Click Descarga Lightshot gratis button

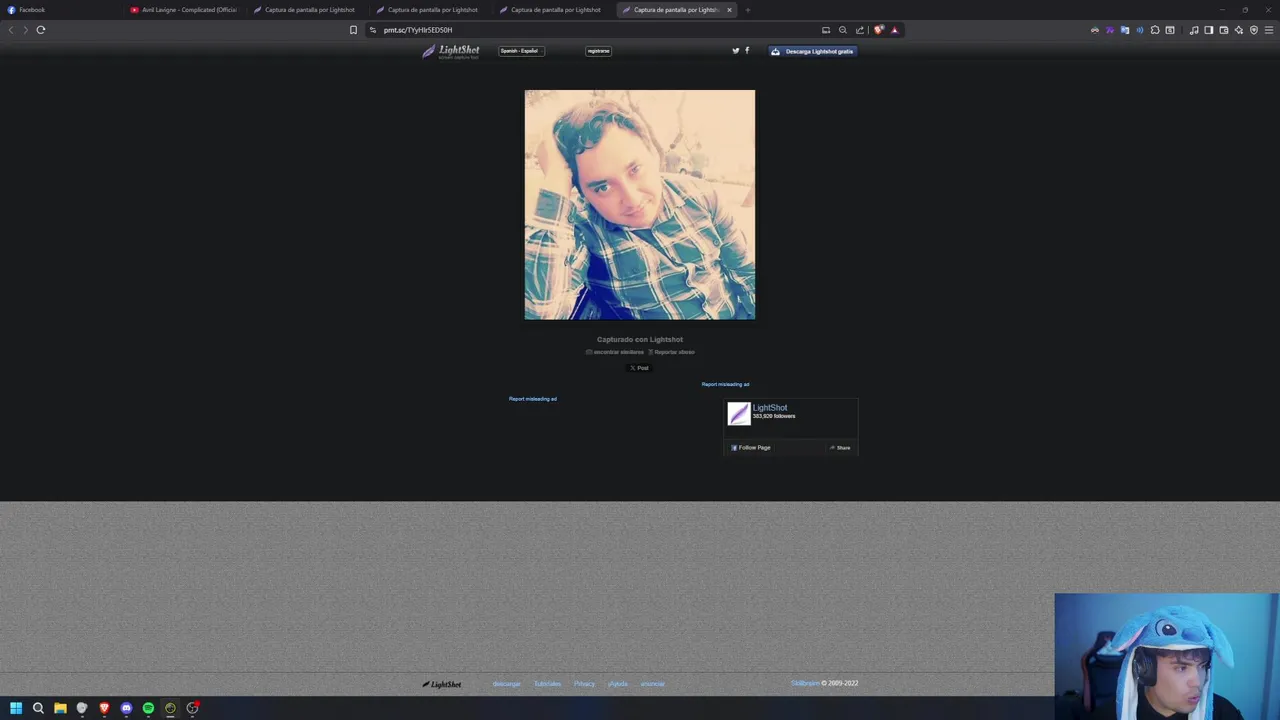coord(813,51)
